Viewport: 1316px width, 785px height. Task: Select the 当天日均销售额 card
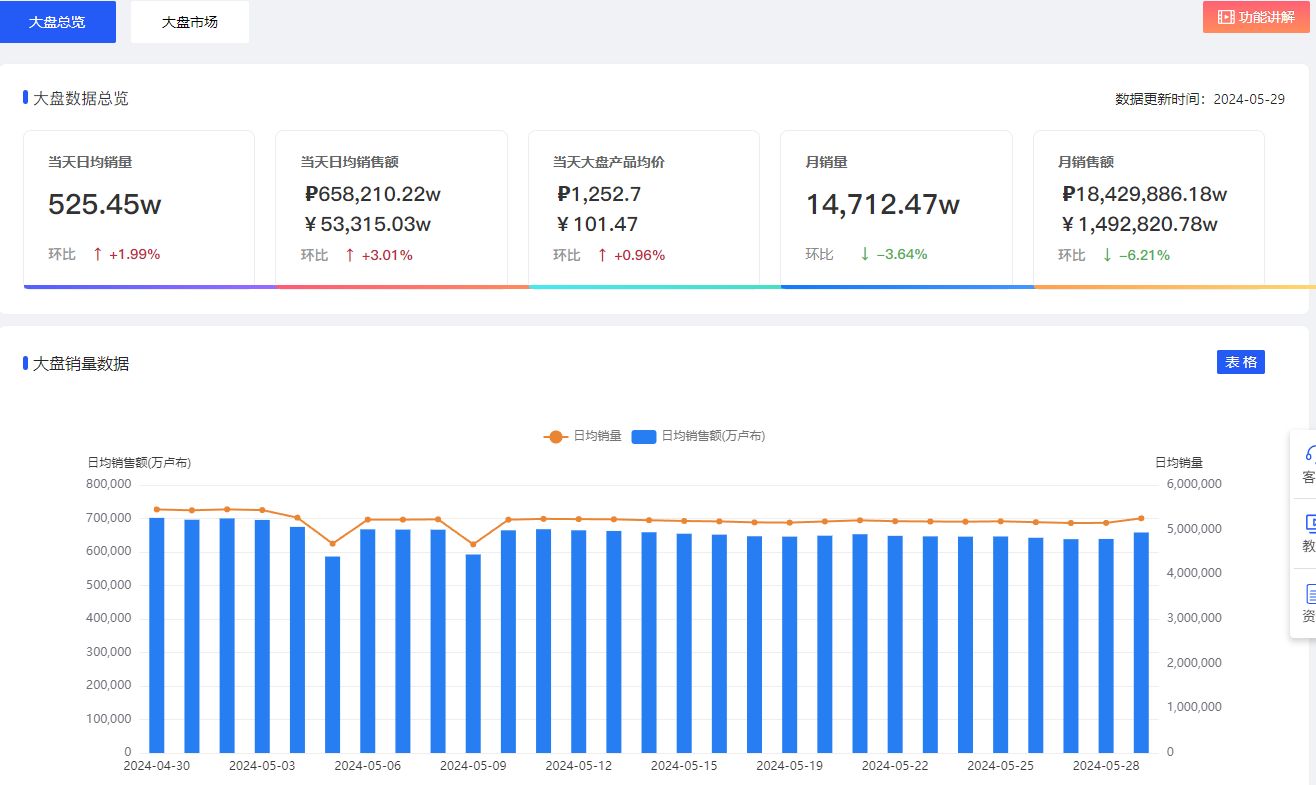tap(391, 209)
